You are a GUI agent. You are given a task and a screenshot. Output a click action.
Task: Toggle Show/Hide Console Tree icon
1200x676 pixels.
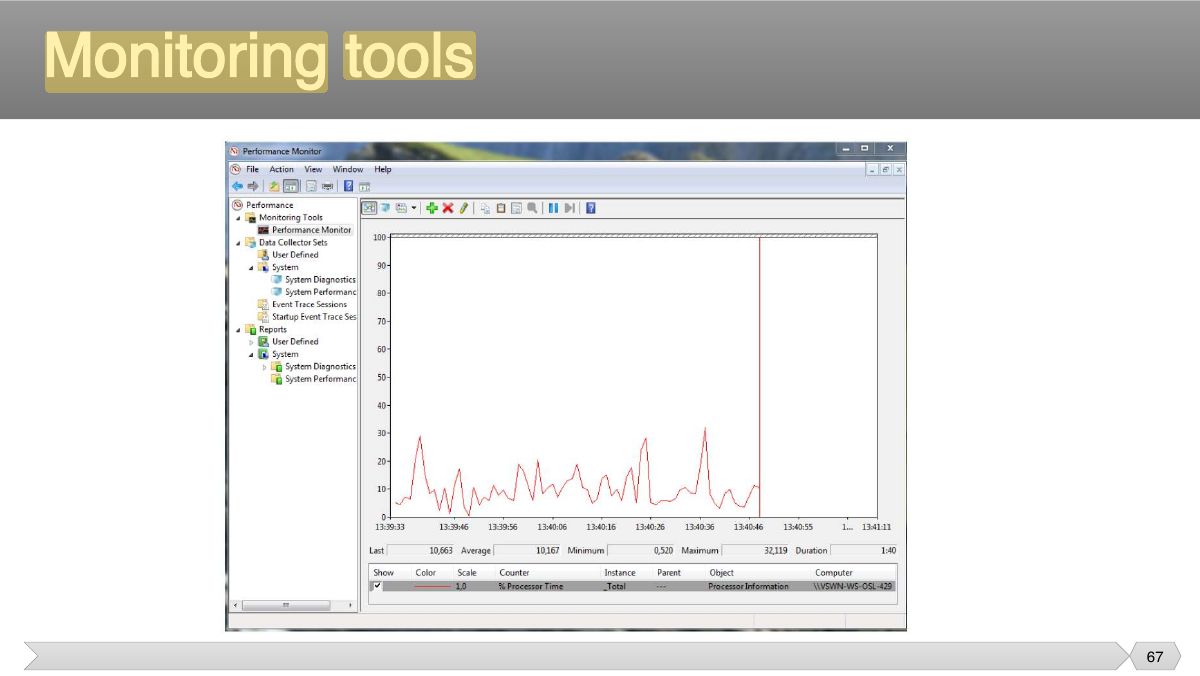click(x=290, y=186)
